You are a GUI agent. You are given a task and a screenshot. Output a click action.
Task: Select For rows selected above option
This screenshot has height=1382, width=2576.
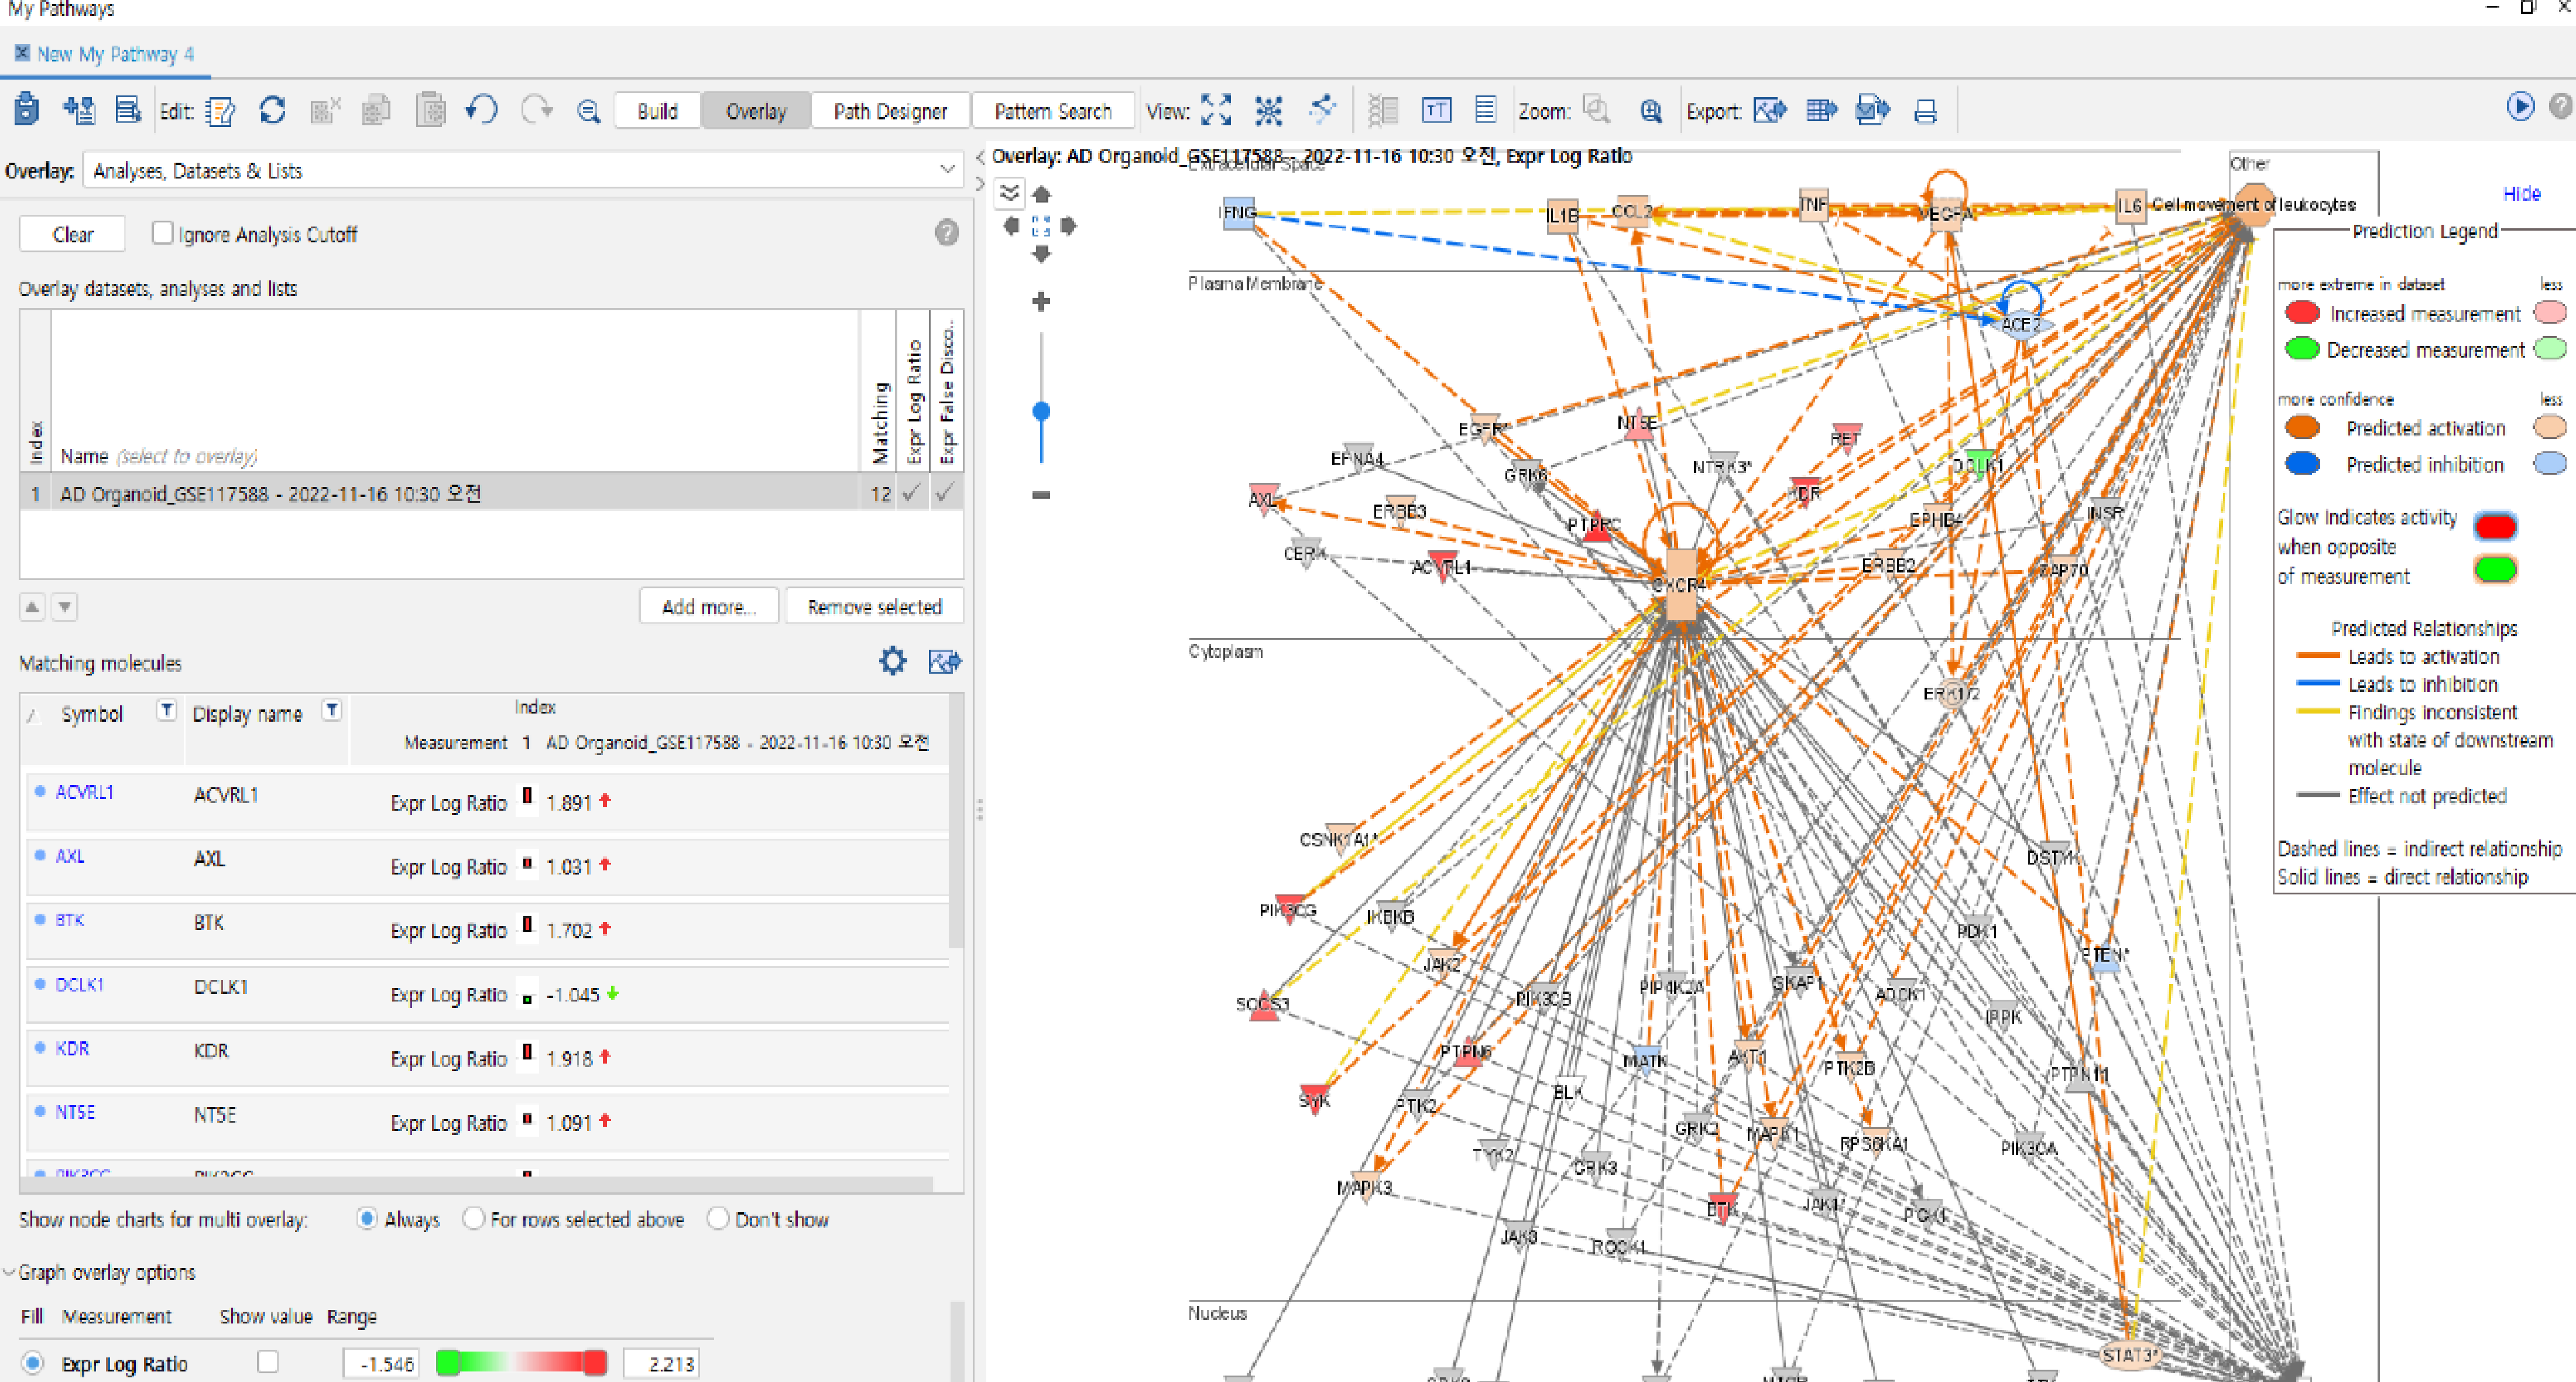point(474,1219)
